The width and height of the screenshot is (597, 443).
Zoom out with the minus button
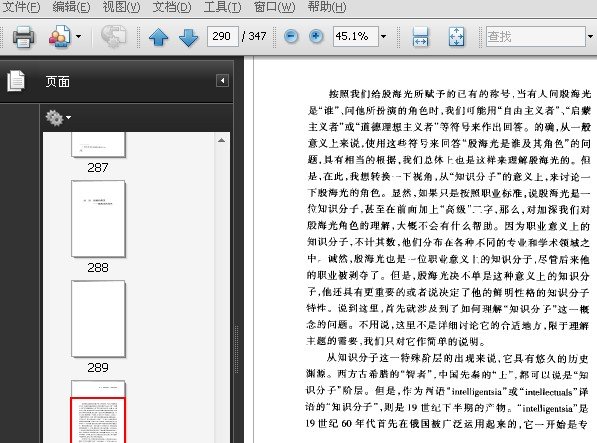[x=291, y=37]
